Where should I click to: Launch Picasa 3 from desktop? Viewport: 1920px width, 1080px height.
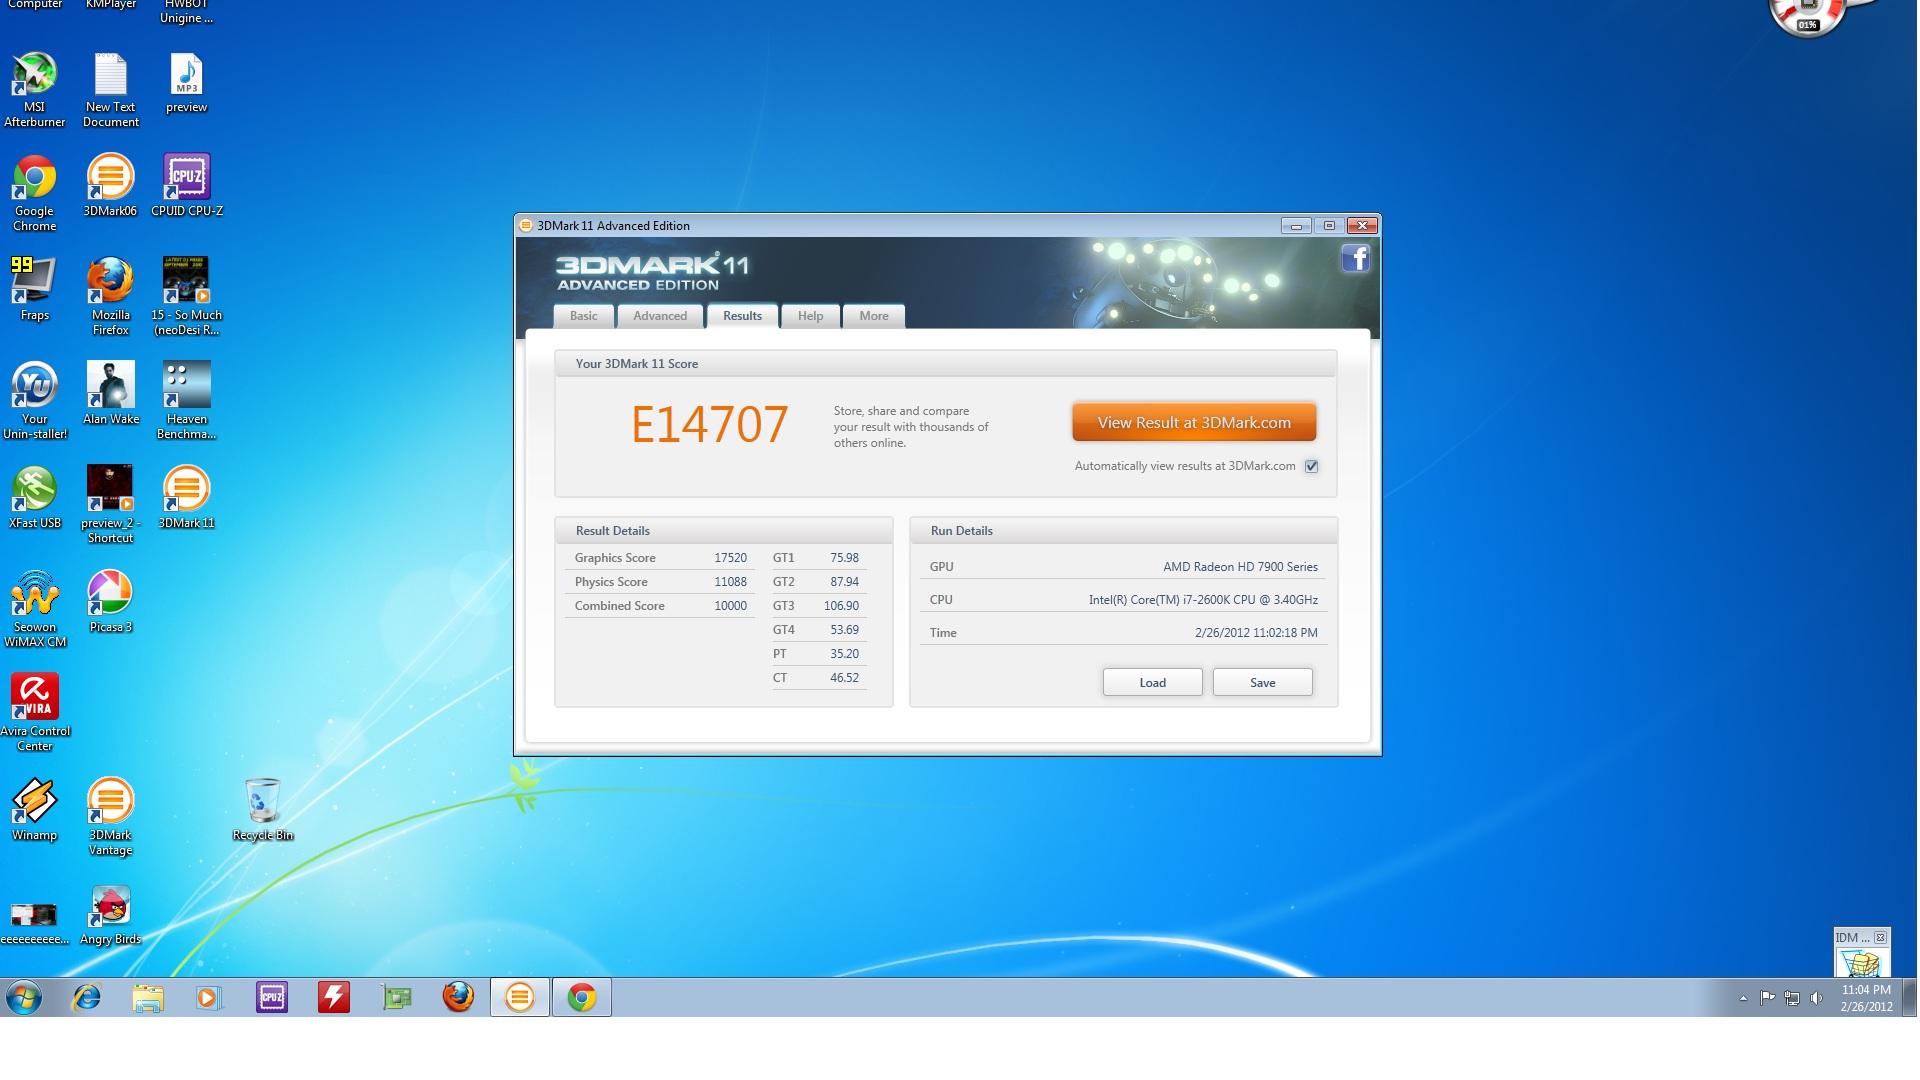pos(110,601)
